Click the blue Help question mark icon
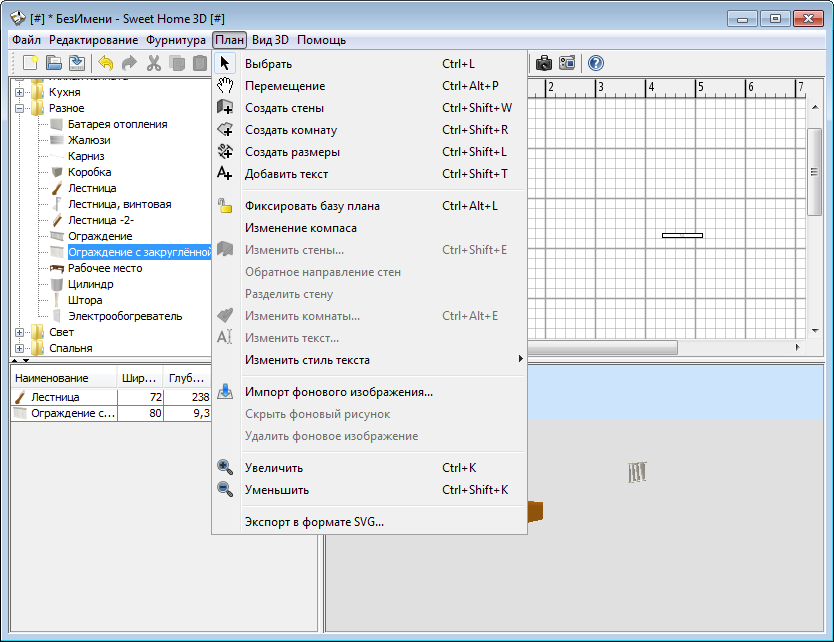This screenshot has width=834, height=642. (596, 63)
